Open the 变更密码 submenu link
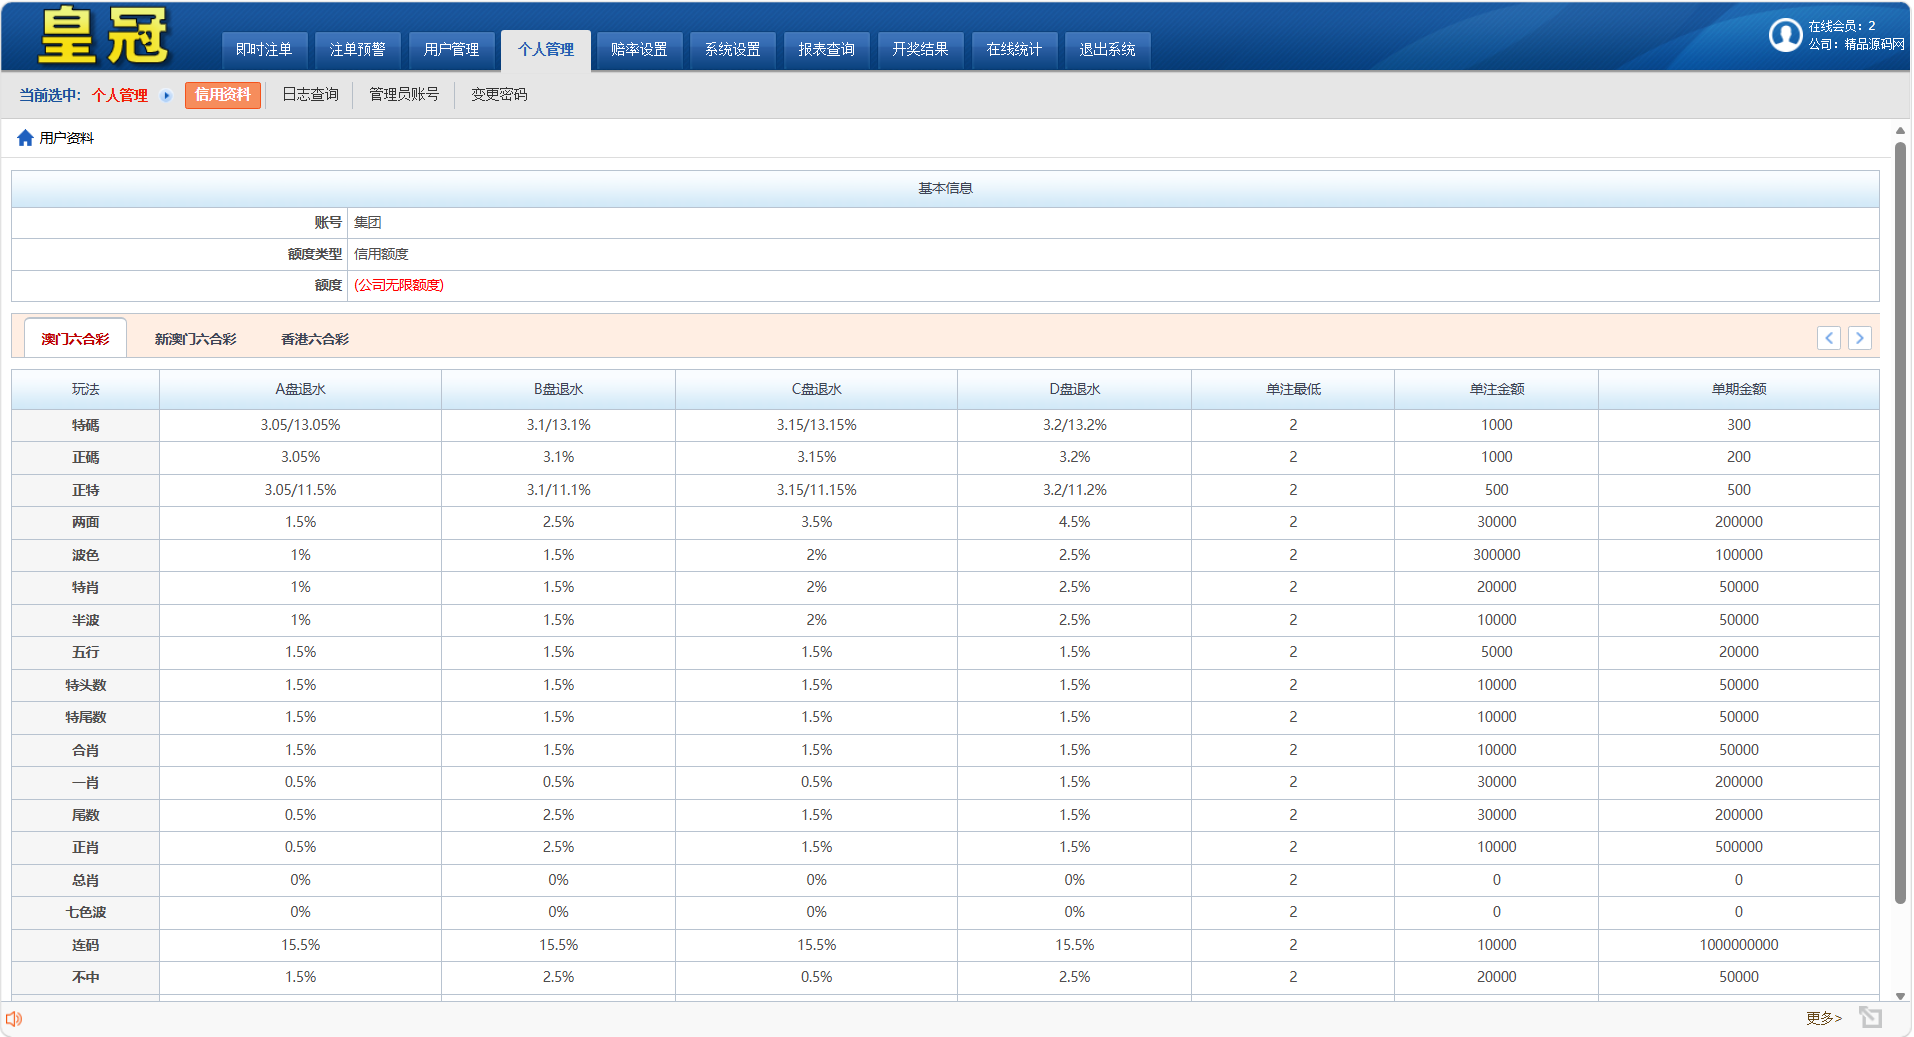This screenshot has width=1914, height=1037. point(499,95)
